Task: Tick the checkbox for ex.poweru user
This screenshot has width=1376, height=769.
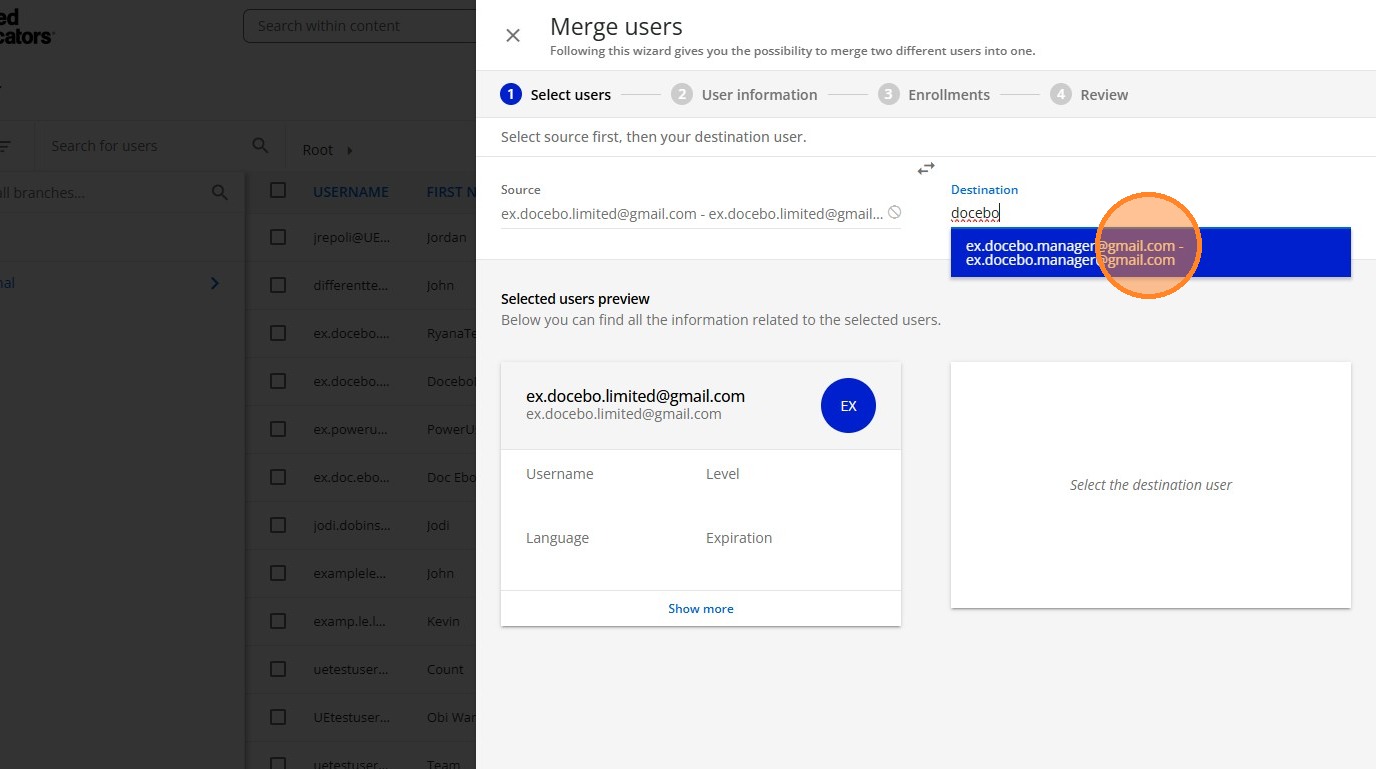Action: (278, 429)
